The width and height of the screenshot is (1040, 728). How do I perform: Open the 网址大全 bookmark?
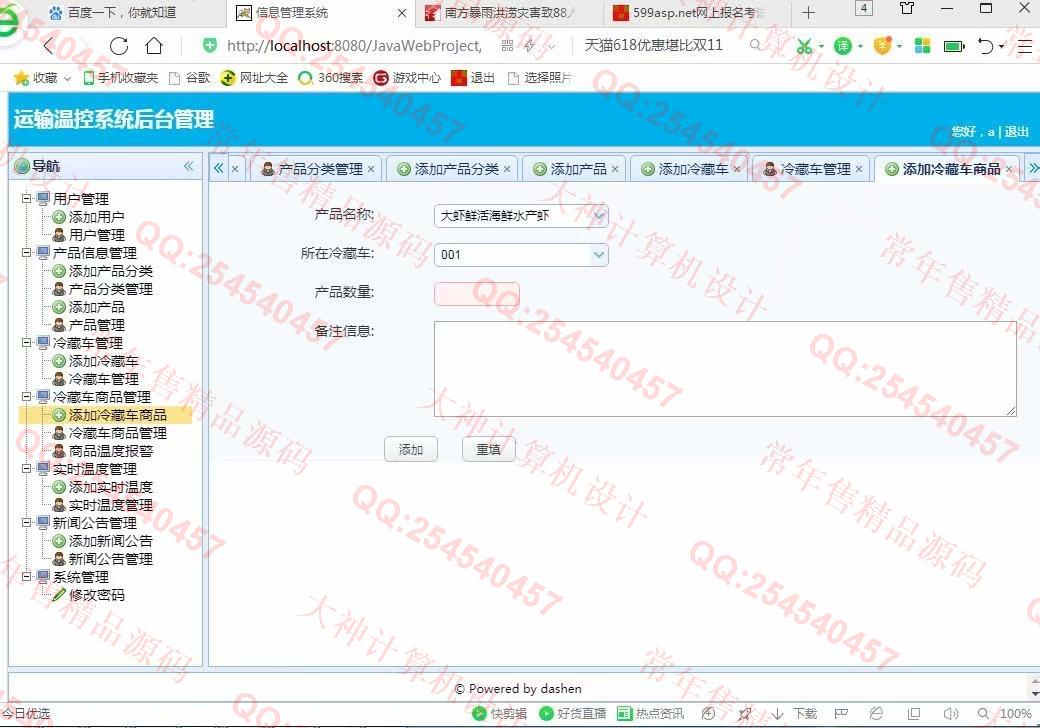tap(254, 78)
